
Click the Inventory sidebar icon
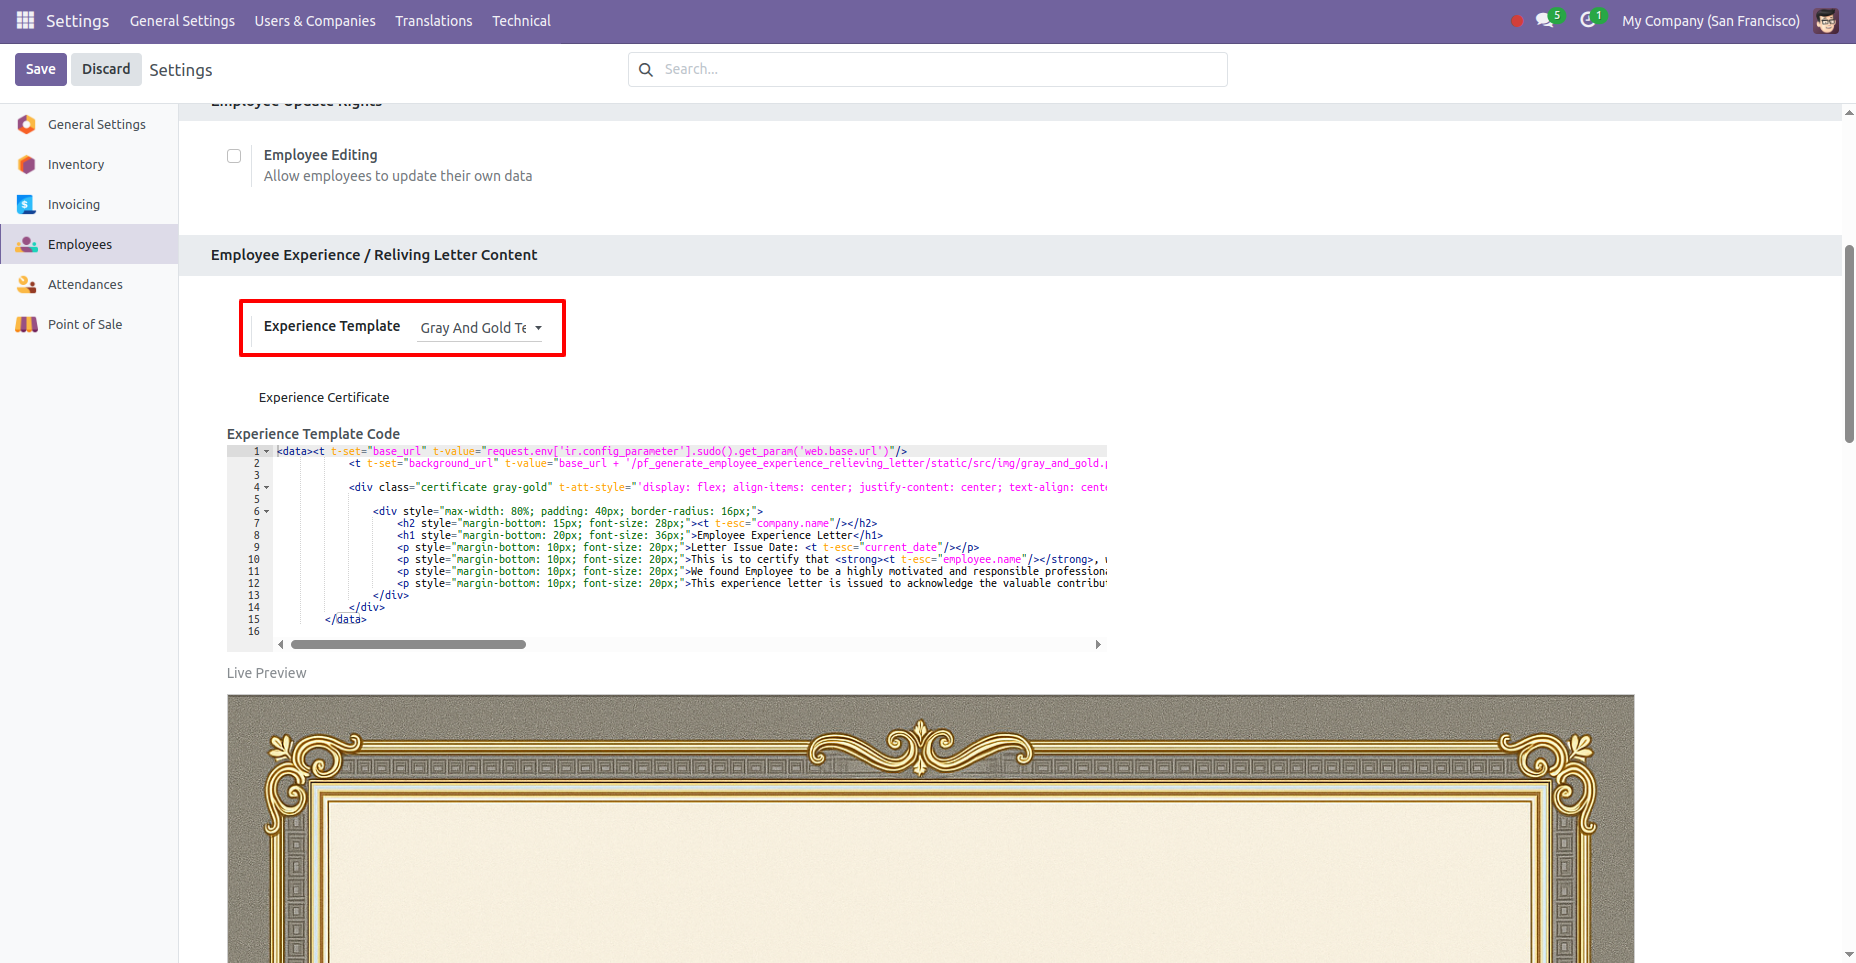coord(27,164)
